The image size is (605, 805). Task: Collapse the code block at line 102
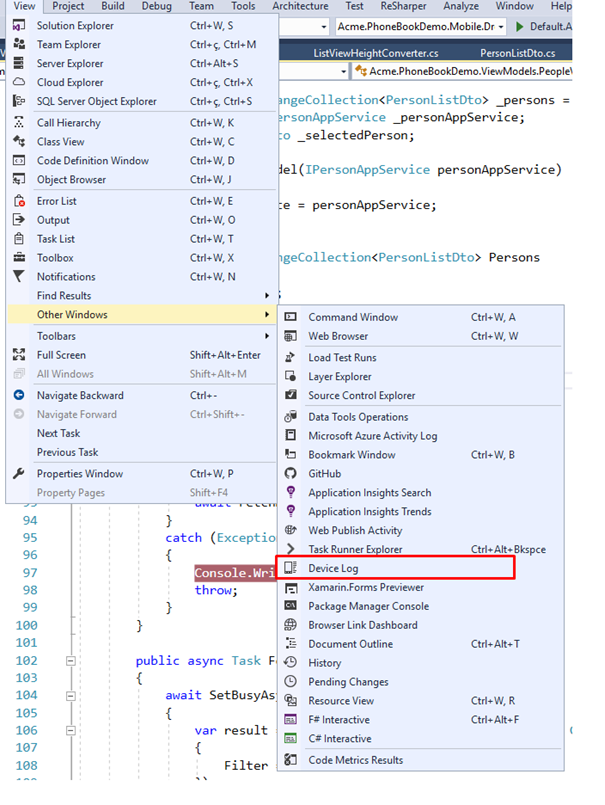tap(71, 661)
